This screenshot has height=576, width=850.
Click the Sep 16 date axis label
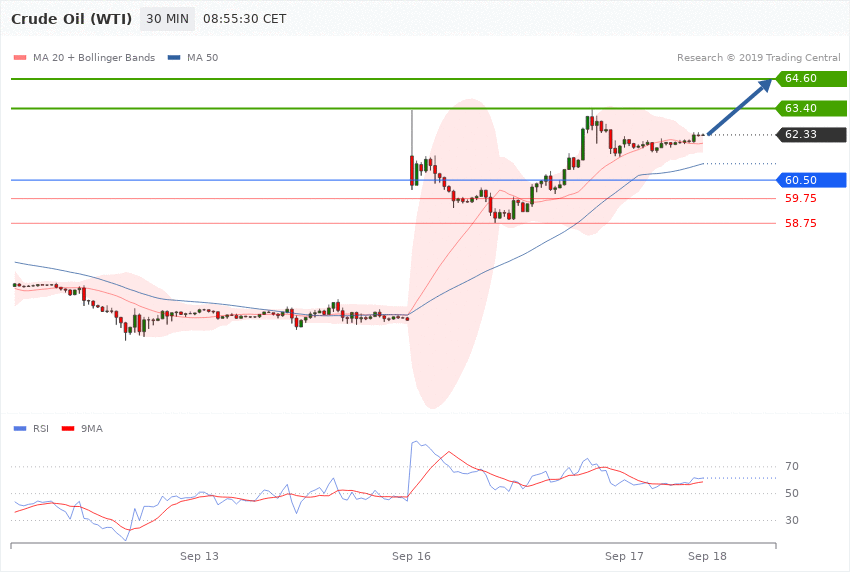(x=411, y=556)
